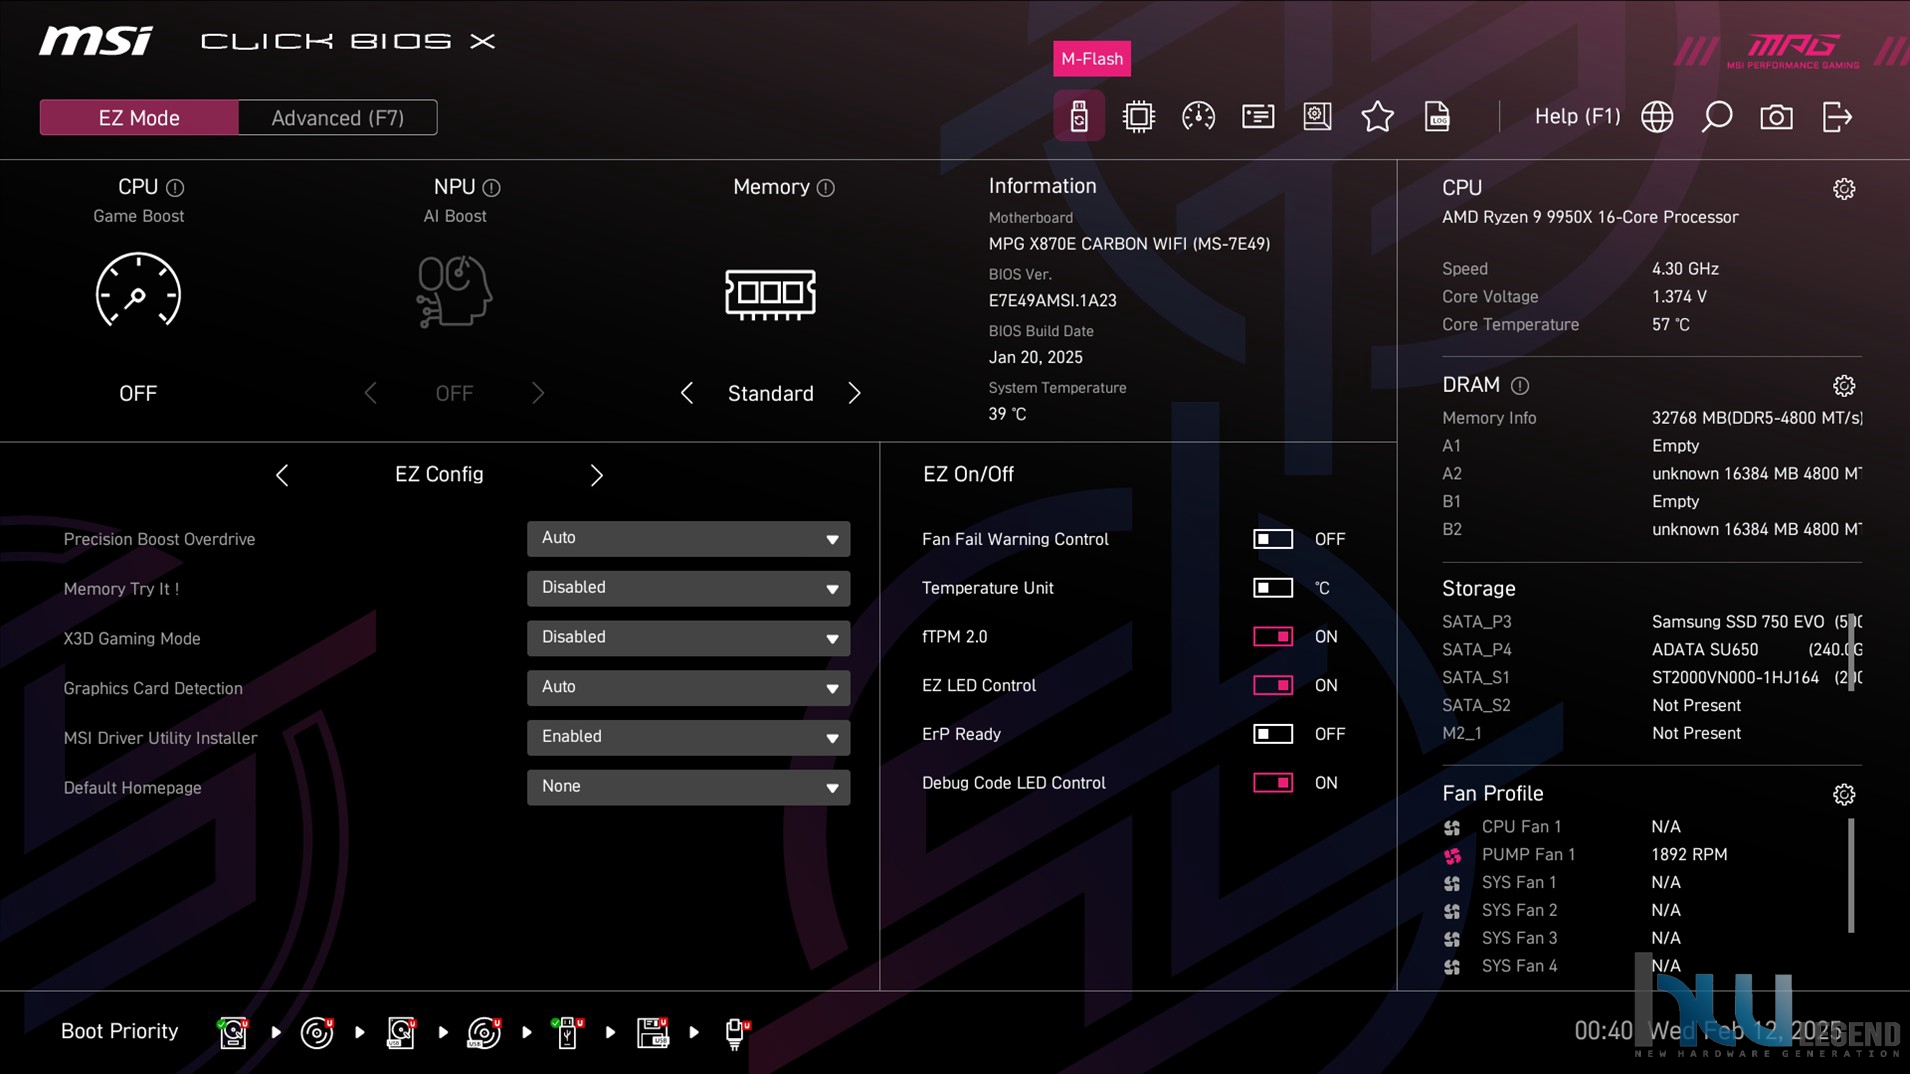Click the info icon next to CPU
1910x1074 pixels.
[x=175, y=188]
